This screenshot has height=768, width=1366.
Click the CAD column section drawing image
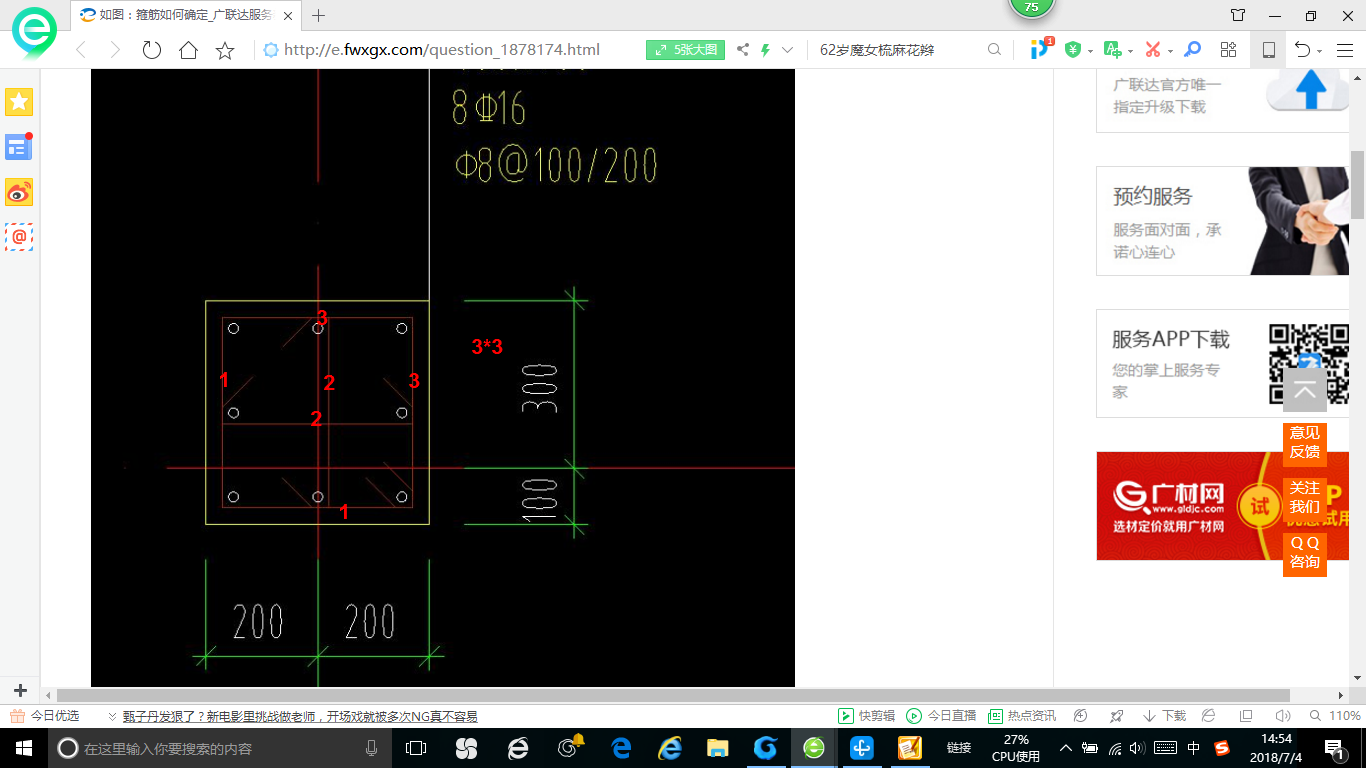[x=442, y=378]
